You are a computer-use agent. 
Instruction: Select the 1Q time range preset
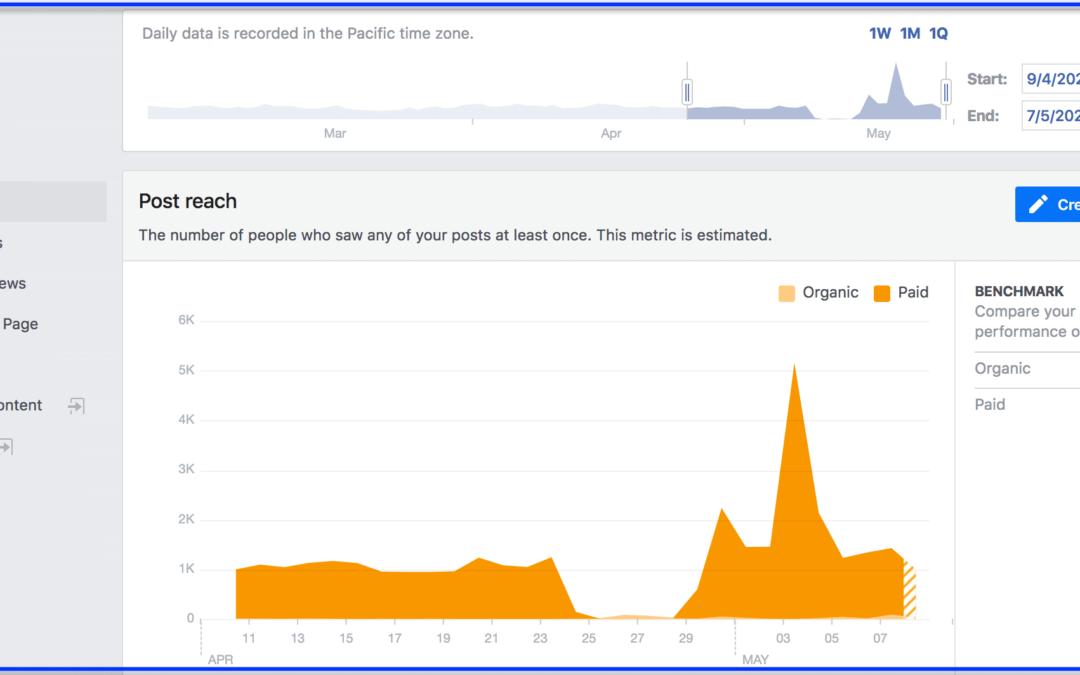pyautogui.click(x=938, y=33)
